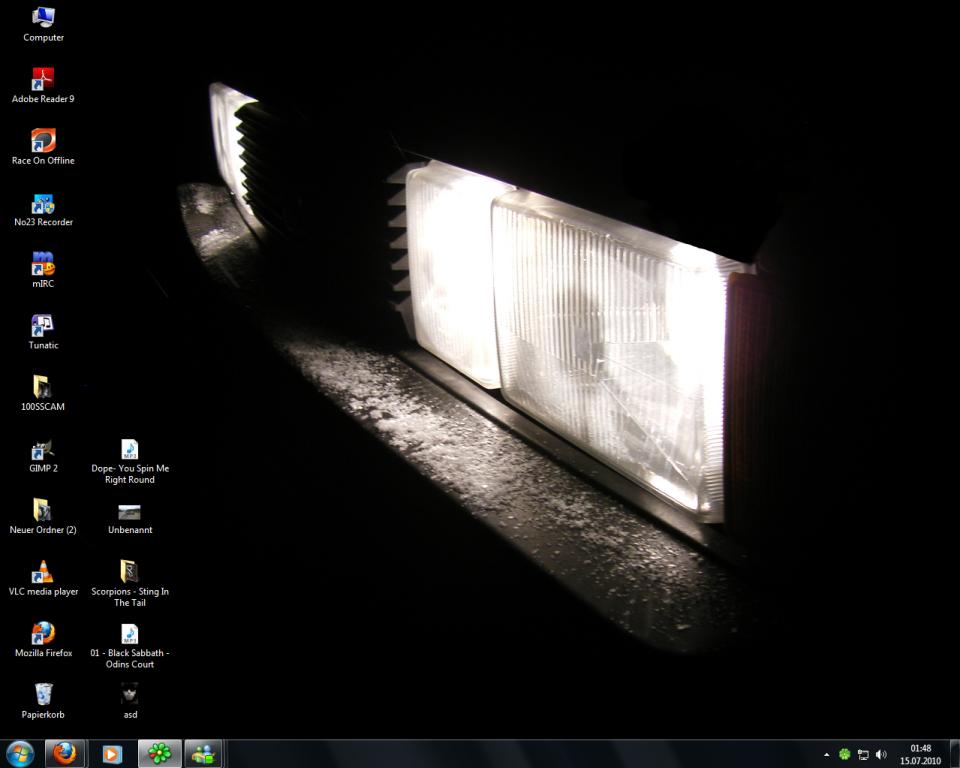The width and height of the screenshot is (960, 768).
Task: Select the asd image file
Action: coord(130,695)
